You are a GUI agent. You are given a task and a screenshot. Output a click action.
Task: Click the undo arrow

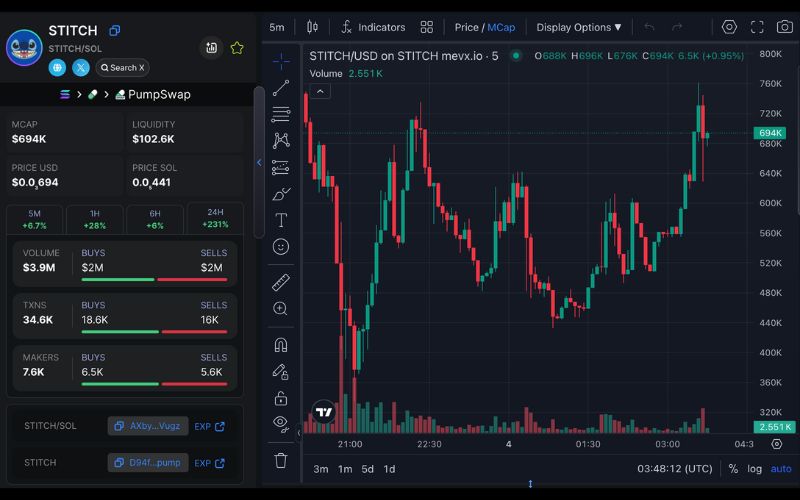pyautogui.click(x=649, y=27)
